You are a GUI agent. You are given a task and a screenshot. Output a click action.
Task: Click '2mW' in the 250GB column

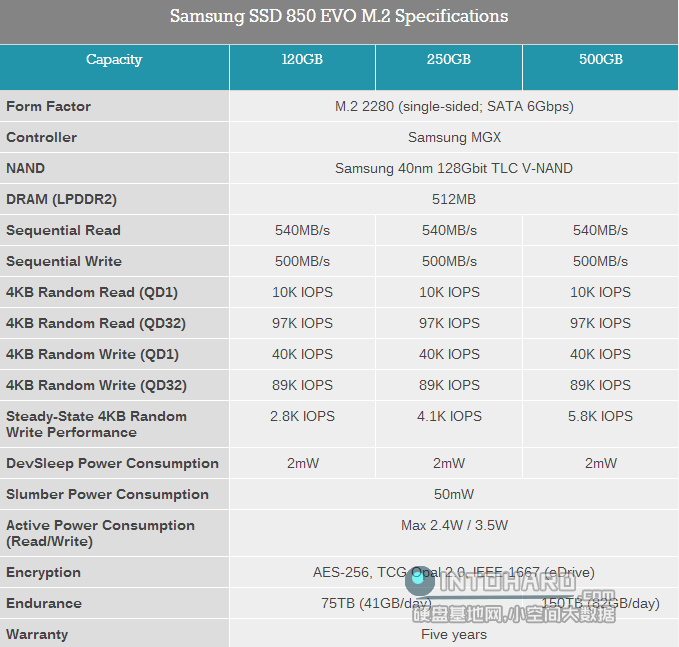click(449, 463)
